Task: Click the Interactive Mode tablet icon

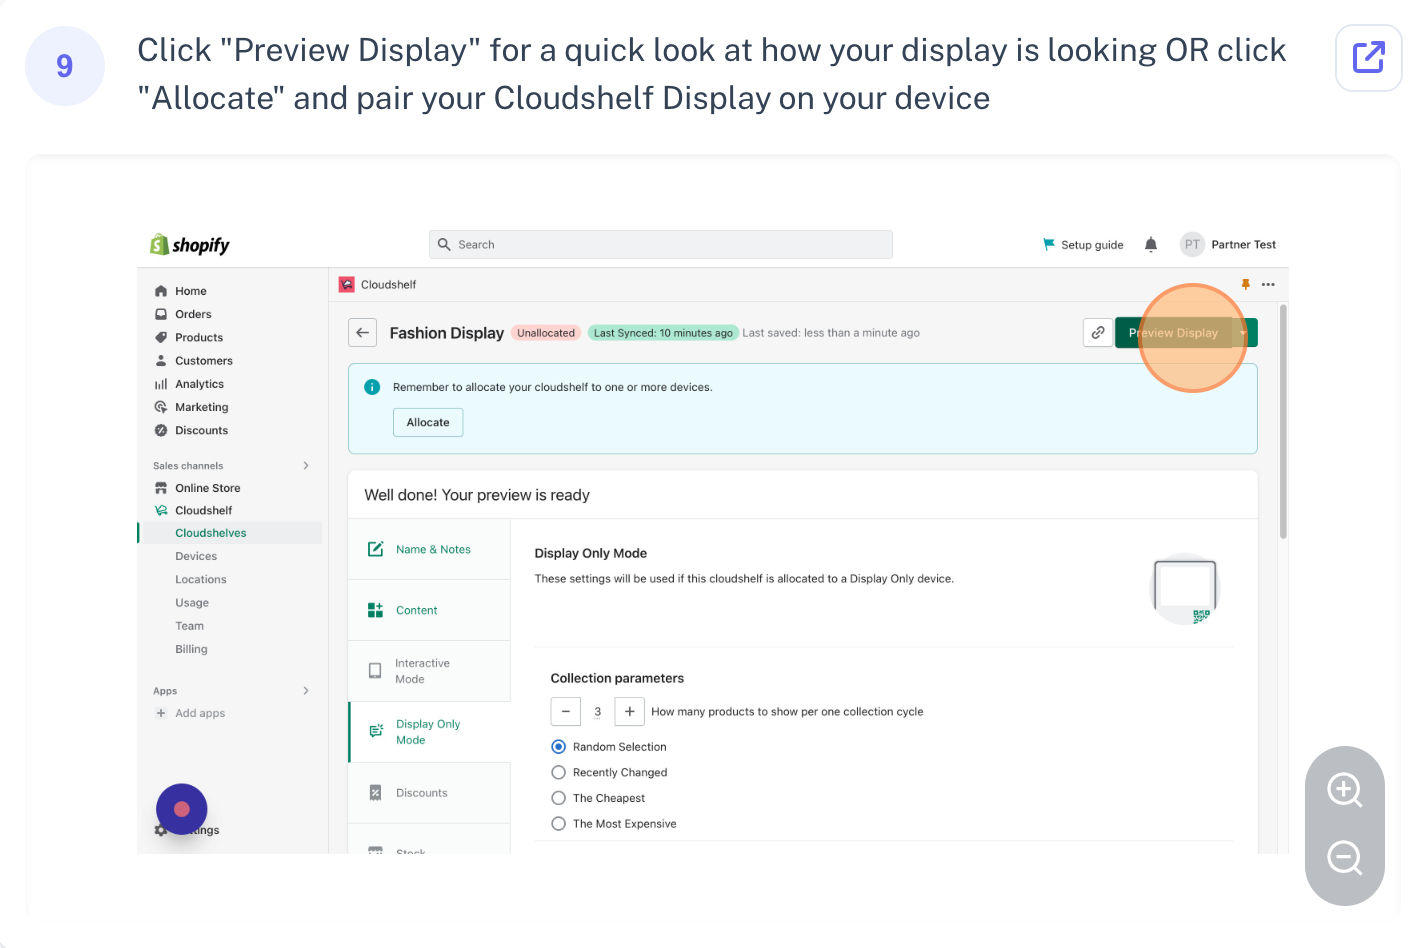Action: click(375, 671)
